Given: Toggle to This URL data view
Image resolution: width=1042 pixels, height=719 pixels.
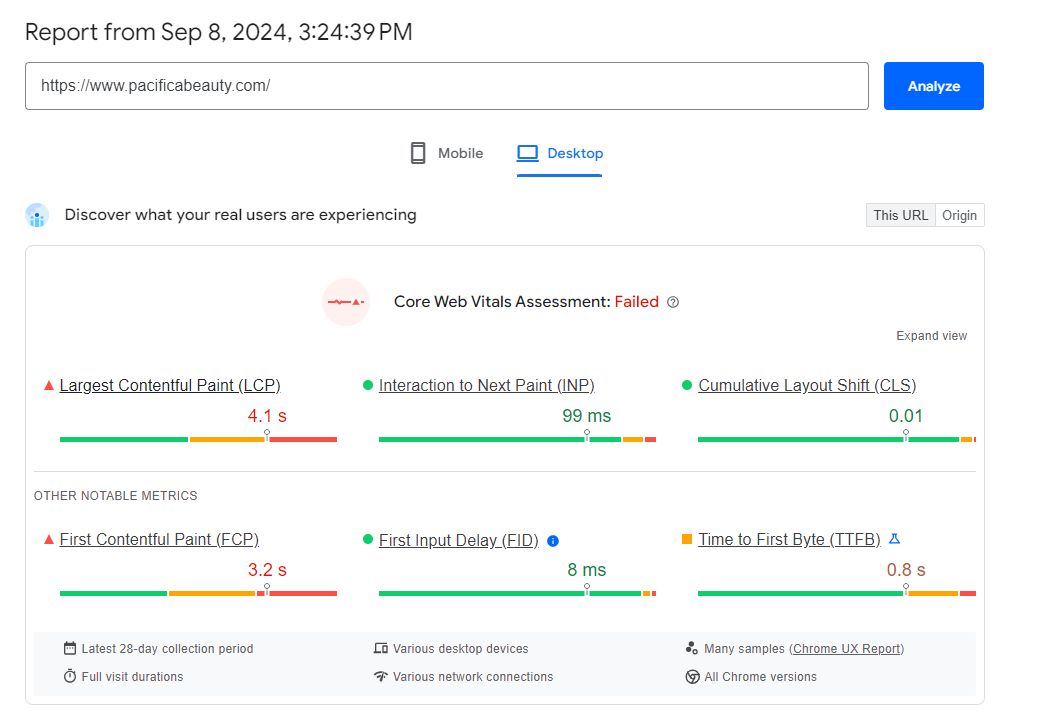Looking at the screenshot, I should tap(900, 215).
